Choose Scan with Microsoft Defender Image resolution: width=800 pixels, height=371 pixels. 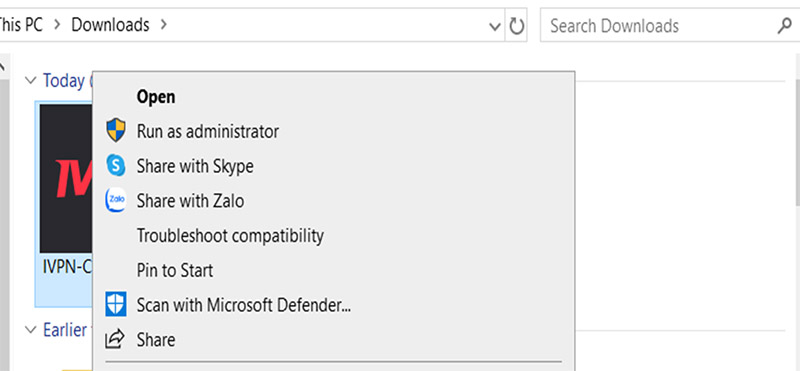click(x=243, y=305)
